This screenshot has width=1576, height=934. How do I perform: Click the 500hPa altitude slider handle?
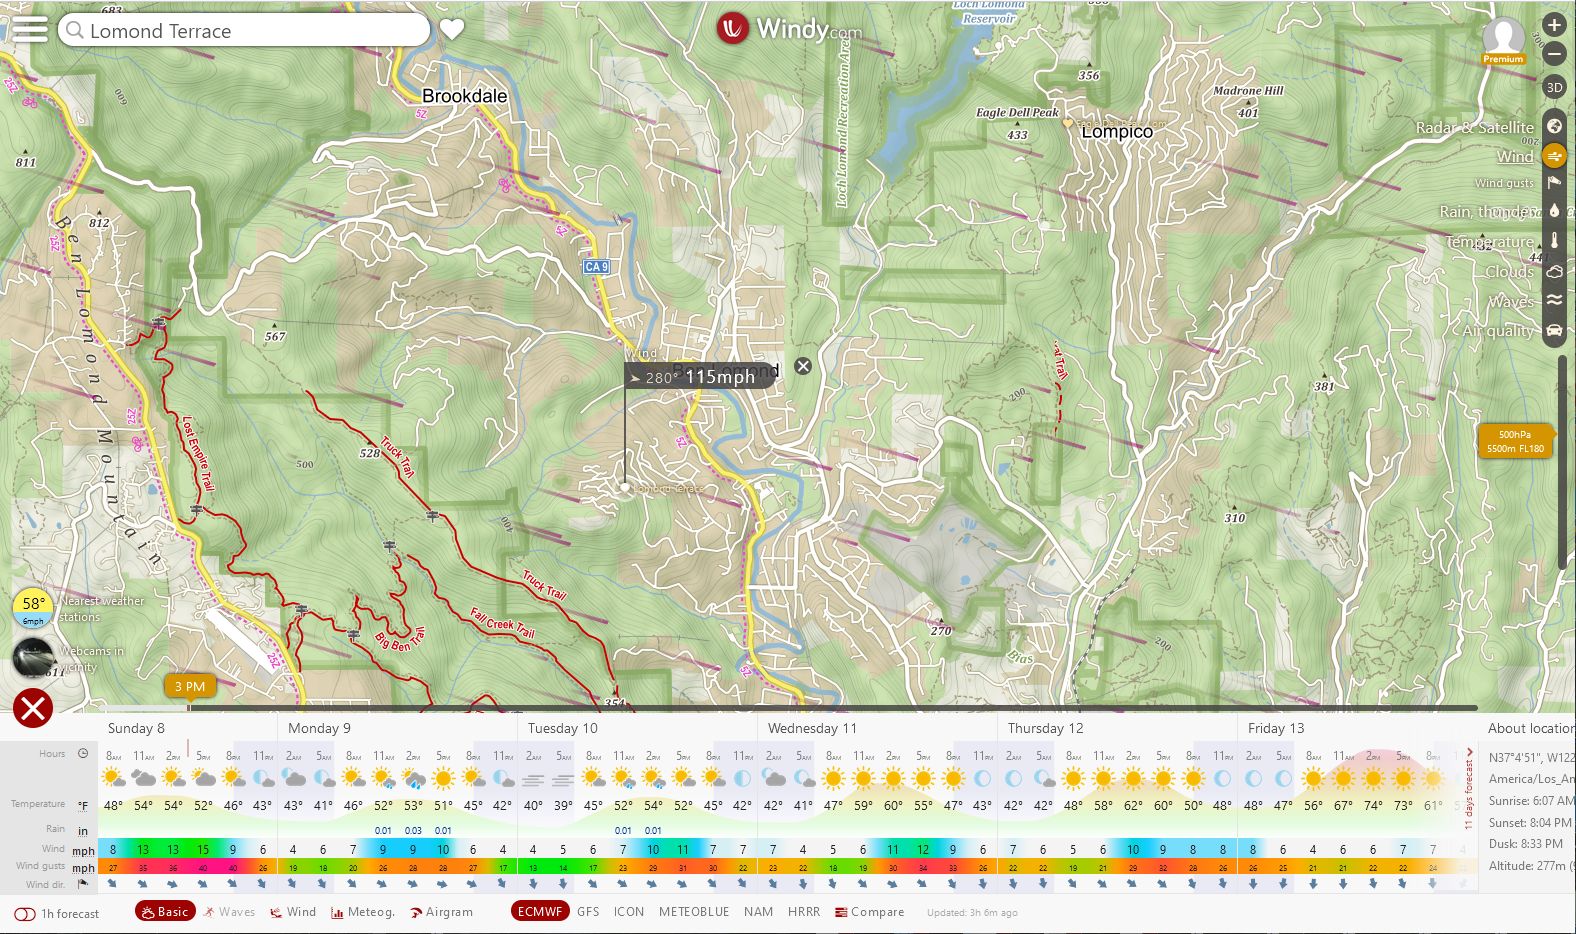click(x=1515, y=441)
